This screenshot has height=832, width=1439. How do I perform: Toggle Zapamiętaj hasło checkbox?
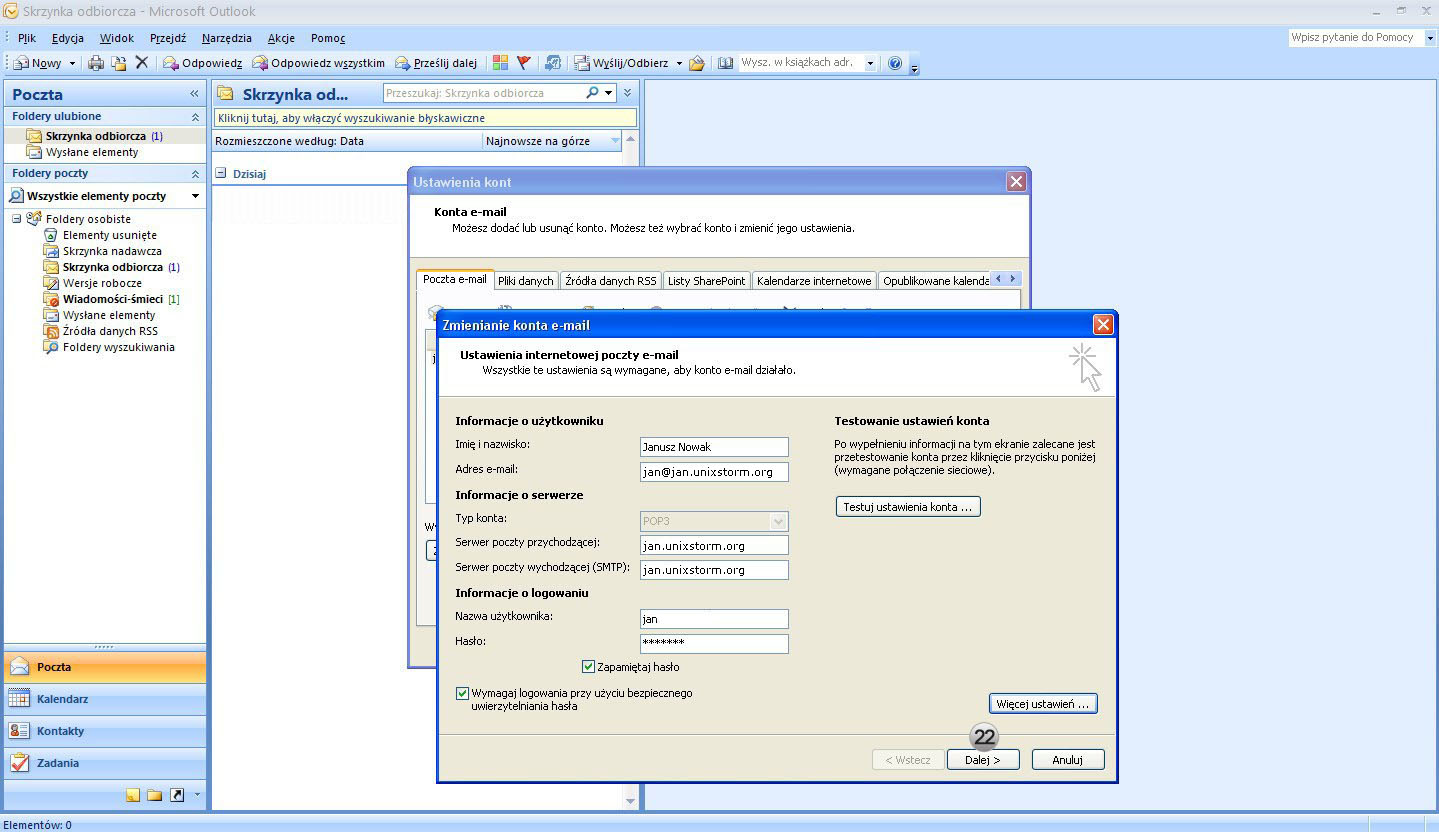(x=588, y=667)
